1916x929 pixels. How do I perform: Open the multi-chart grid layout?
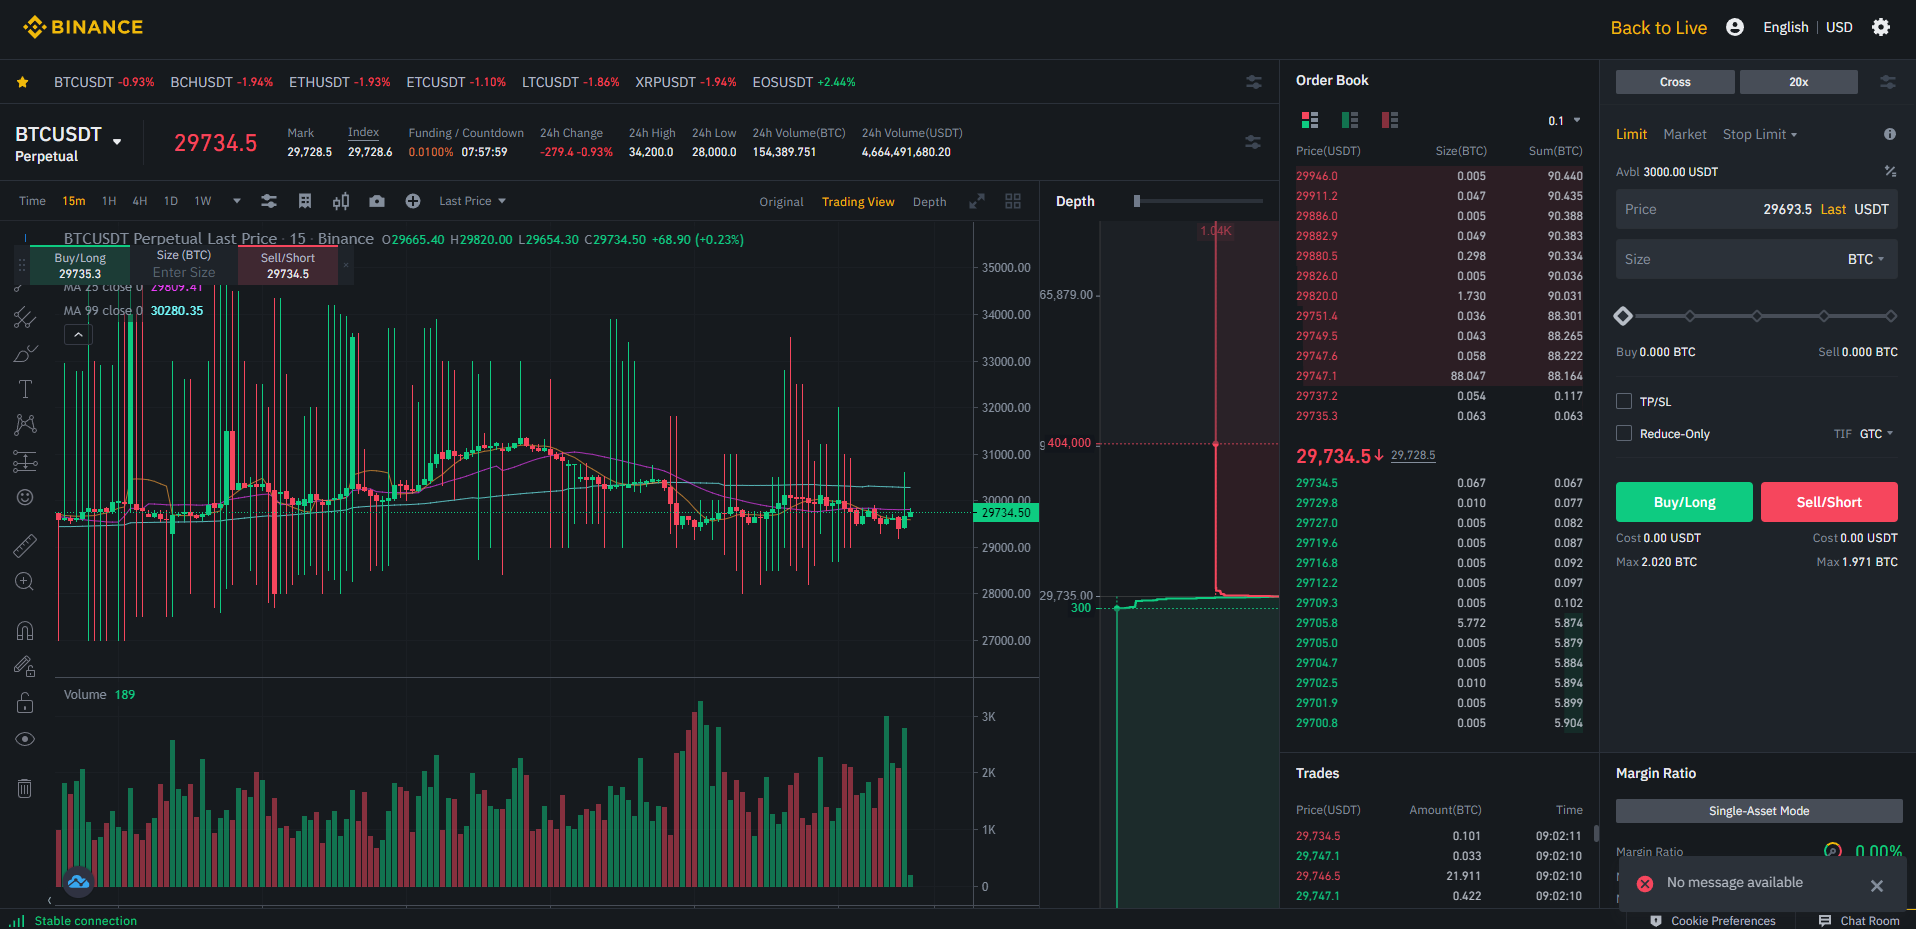pos(1013,201)
